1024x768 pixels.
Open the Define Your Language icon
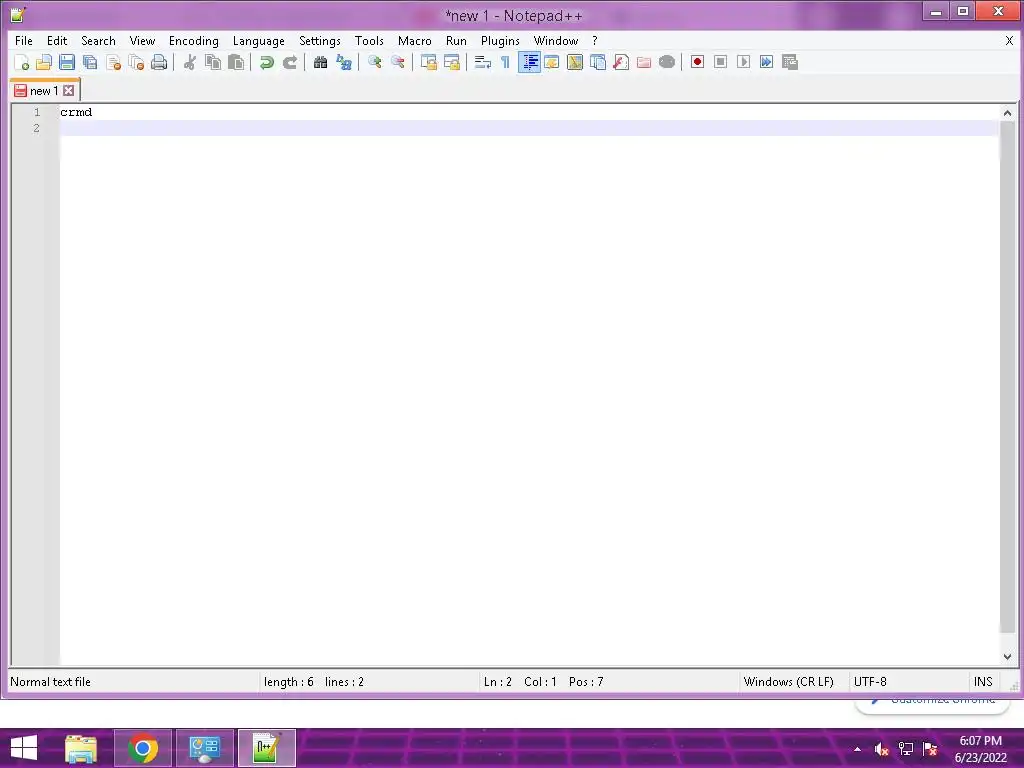click(x=552, y=62)
